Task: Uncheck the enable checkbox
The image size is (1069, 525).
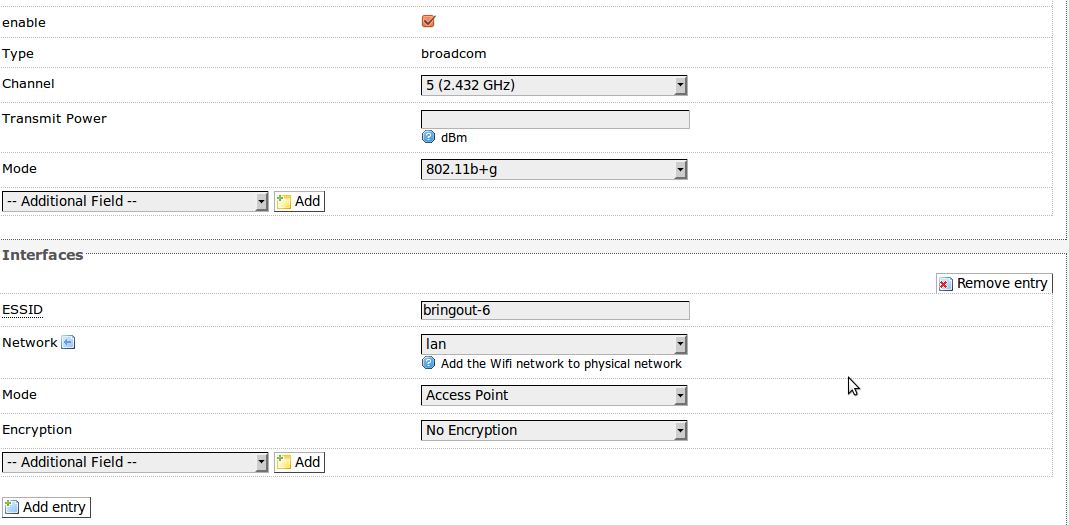Action: [428, 21]
